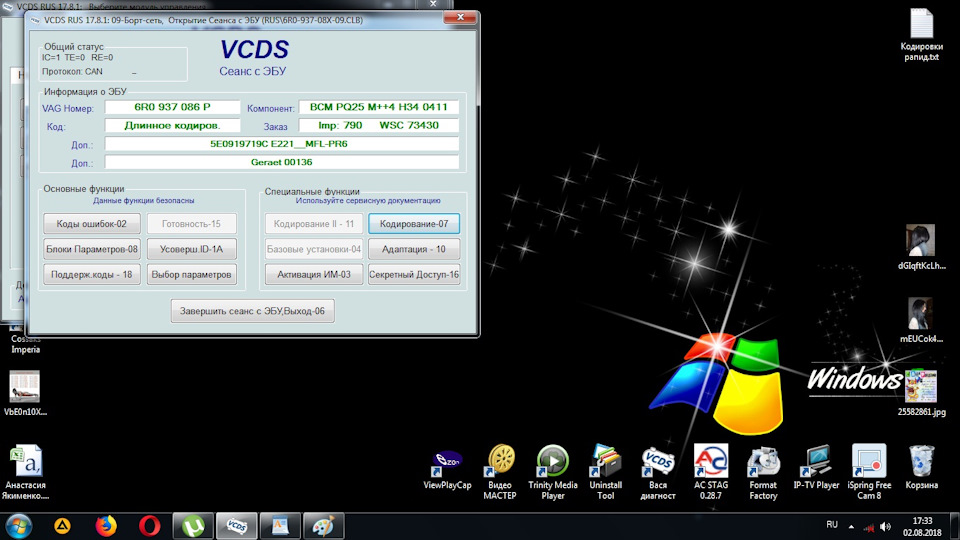
Task: Open Кодирование-07 coding function
Action: [414, 223]
